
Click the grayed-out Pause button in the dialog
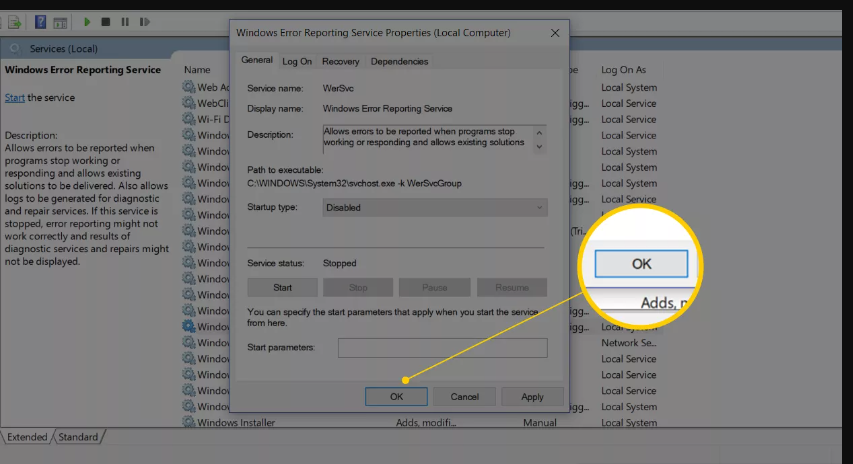[435, 287]
